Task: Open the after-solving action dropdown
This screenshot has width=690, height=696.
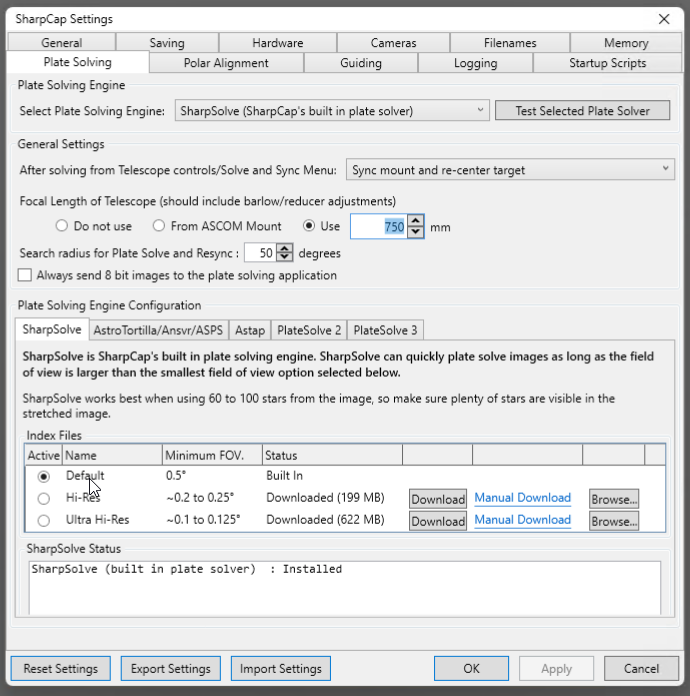Action: (510, 170)
